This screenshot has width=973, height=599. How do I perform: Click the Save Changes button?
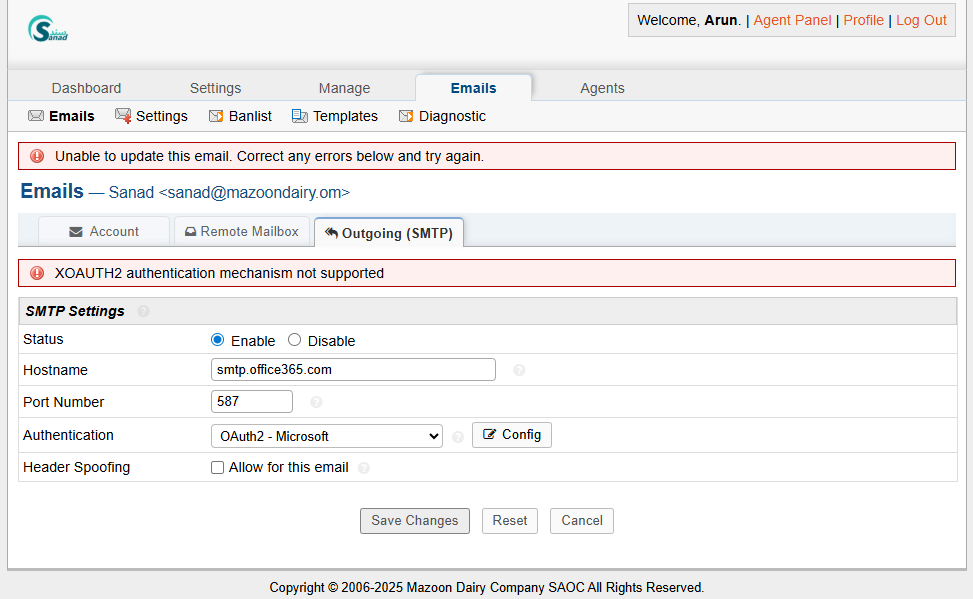pos(414,521)
